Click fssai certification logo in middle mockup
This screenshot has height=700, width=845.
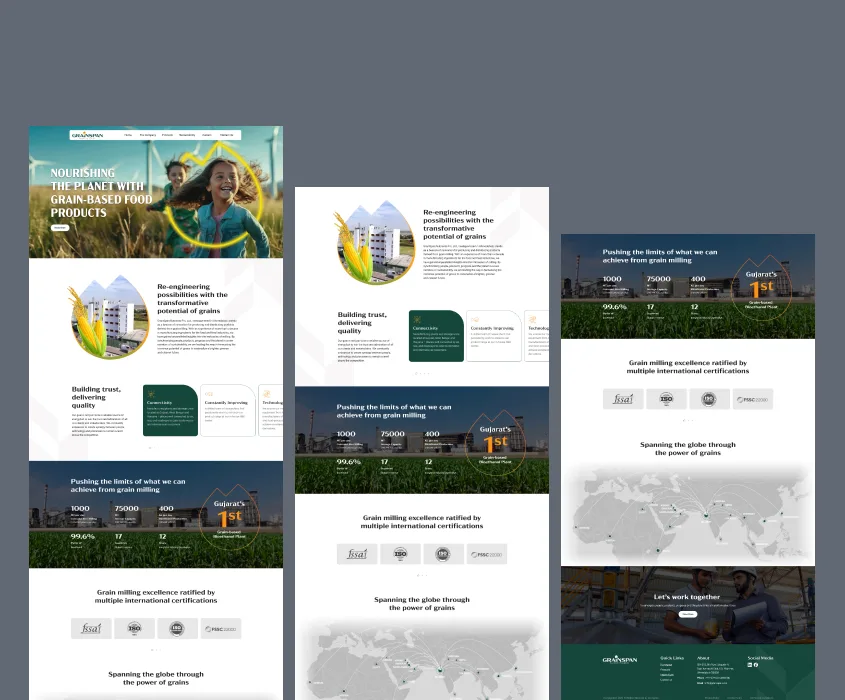357,554
